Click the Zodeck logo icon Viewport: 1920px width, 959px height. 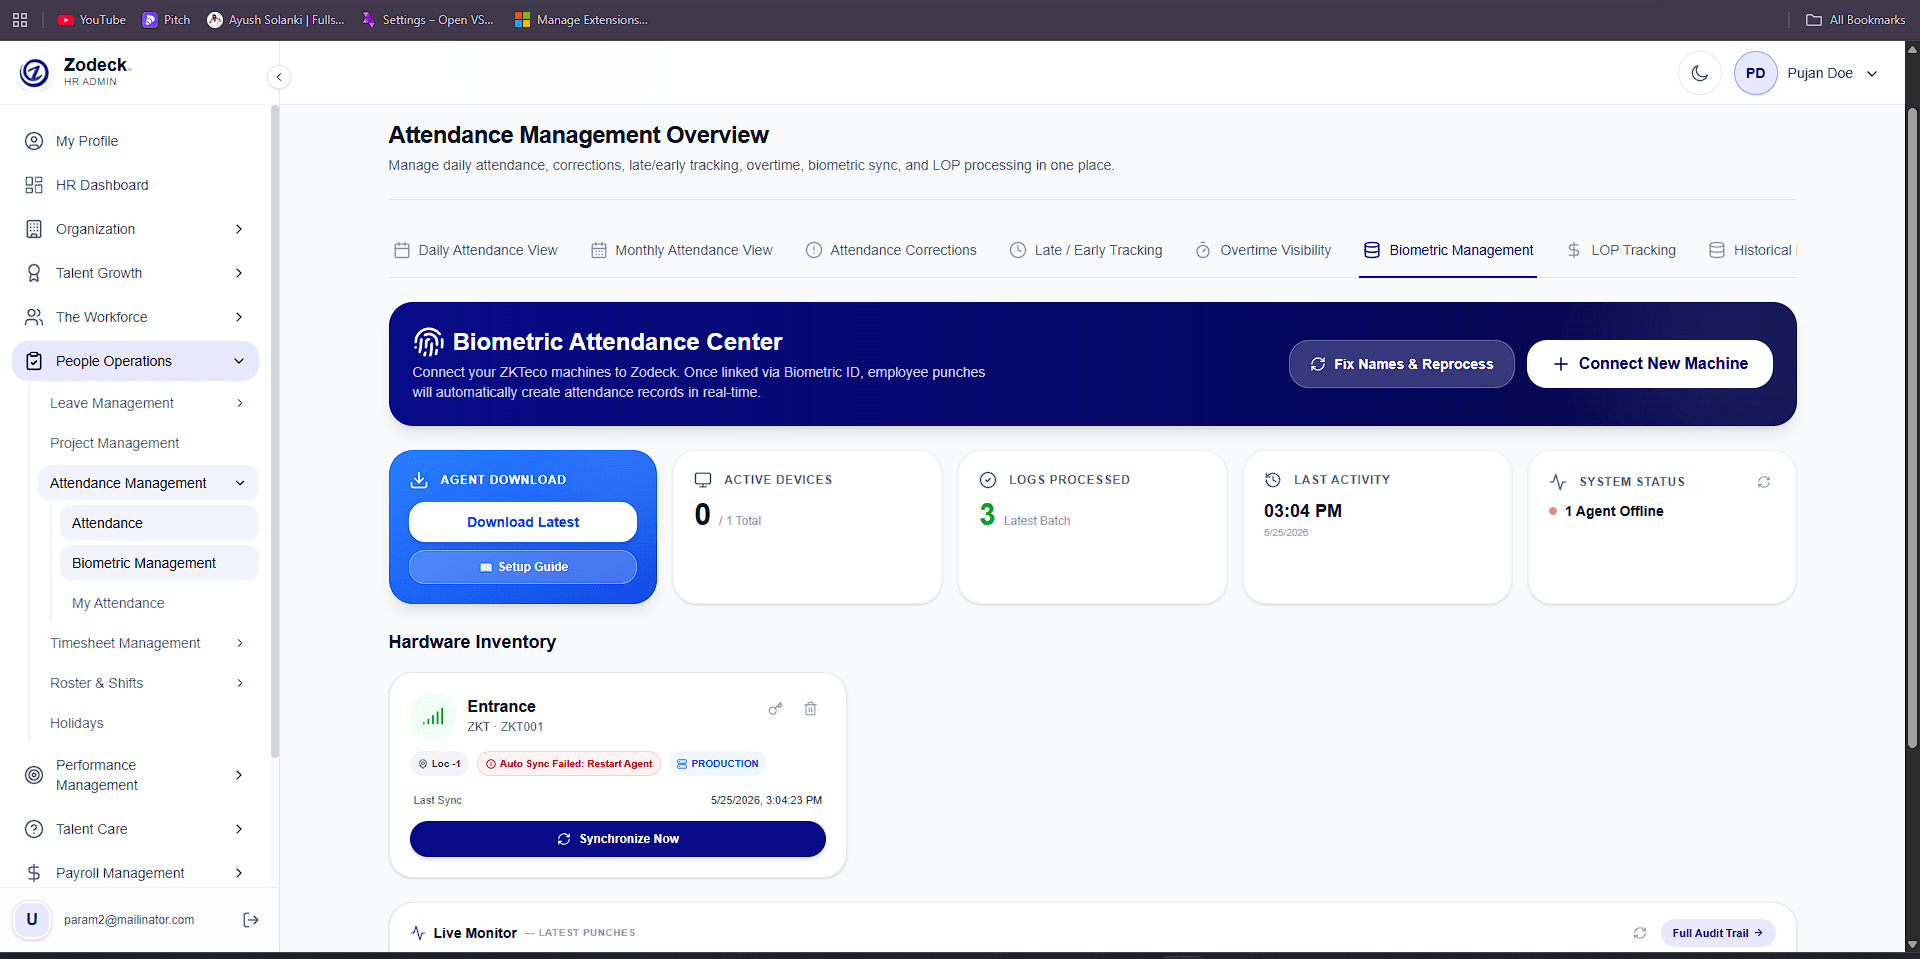34,73
